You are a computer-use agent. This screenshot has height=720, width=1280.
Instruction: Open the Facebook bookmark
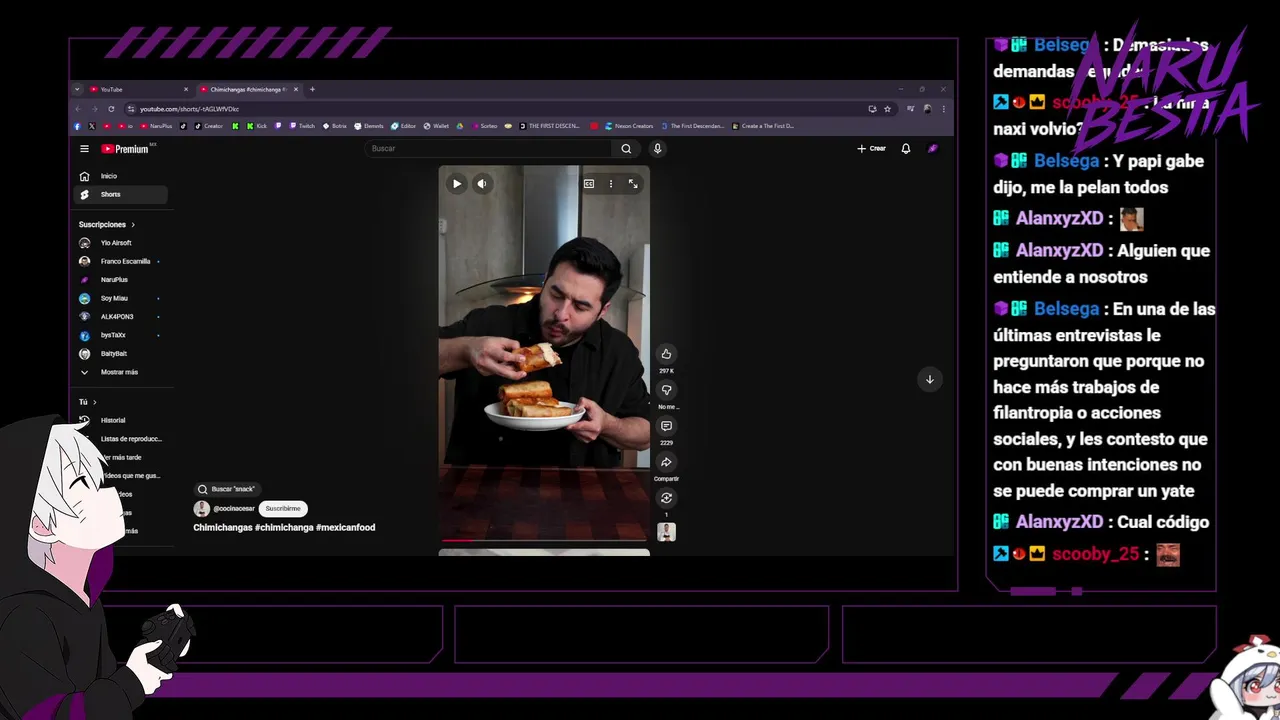coord(77,126)
